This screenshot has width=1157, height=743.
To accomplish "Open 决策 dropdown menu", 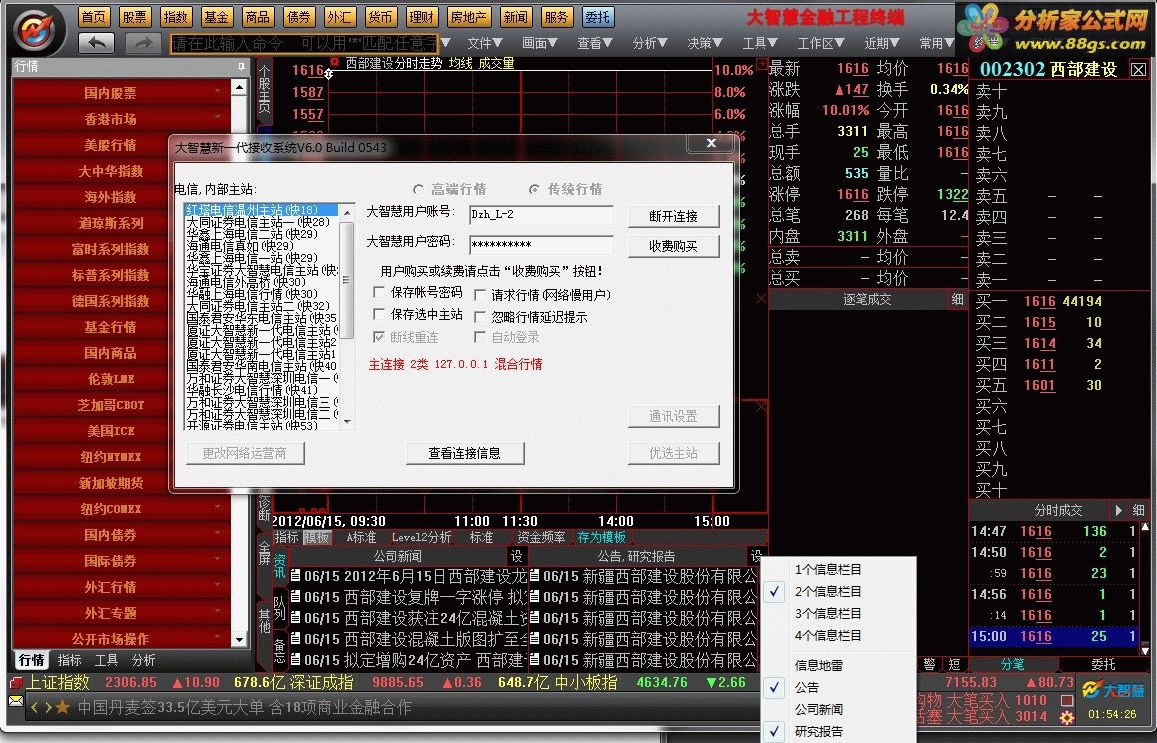I will pos(705,44).
